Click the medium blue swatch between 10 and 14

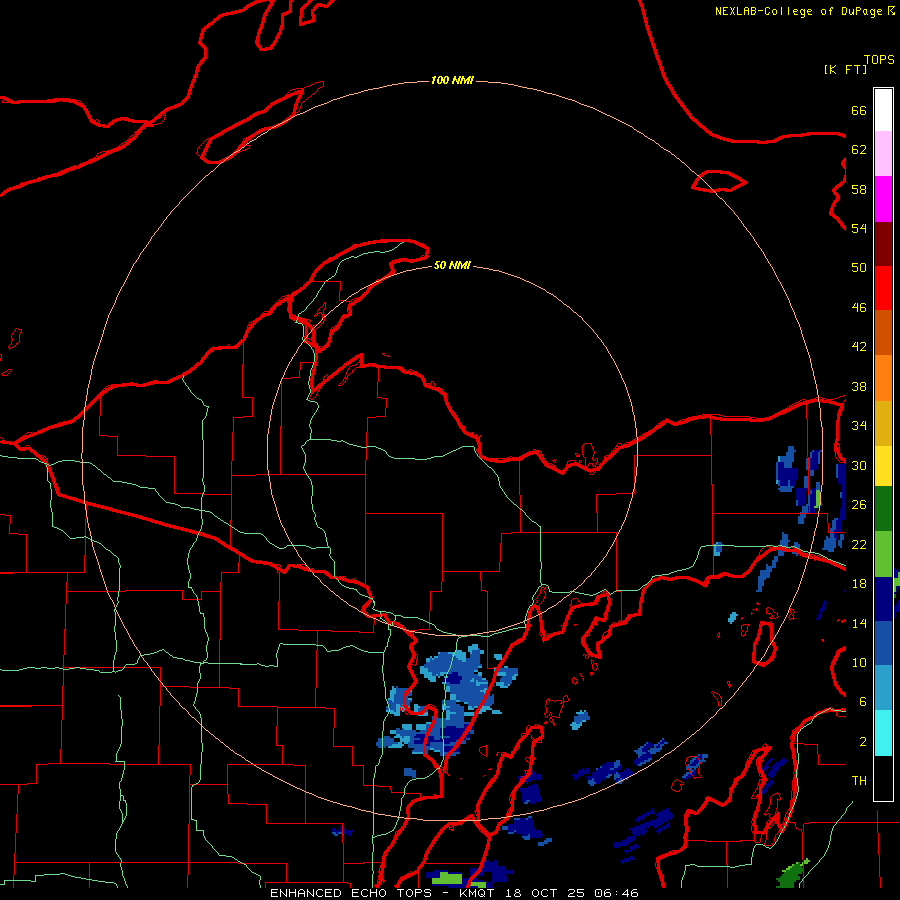pos(883,643)
